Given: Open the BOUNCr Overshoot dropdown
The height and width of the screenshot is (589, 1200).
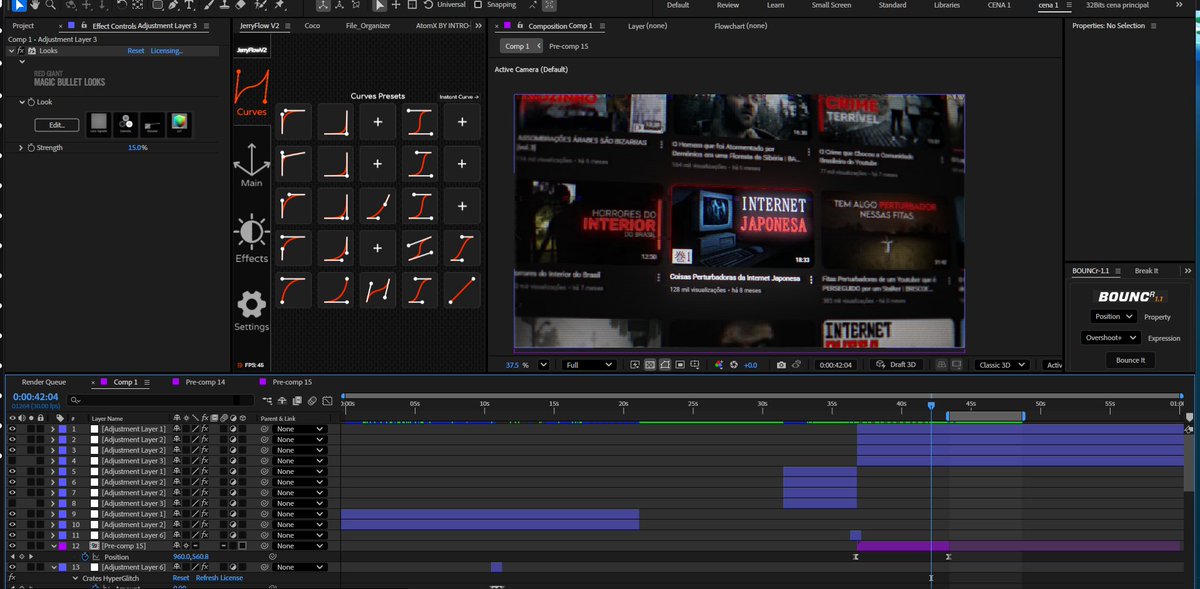Looking at the screenshot, I should [1110, 338].
